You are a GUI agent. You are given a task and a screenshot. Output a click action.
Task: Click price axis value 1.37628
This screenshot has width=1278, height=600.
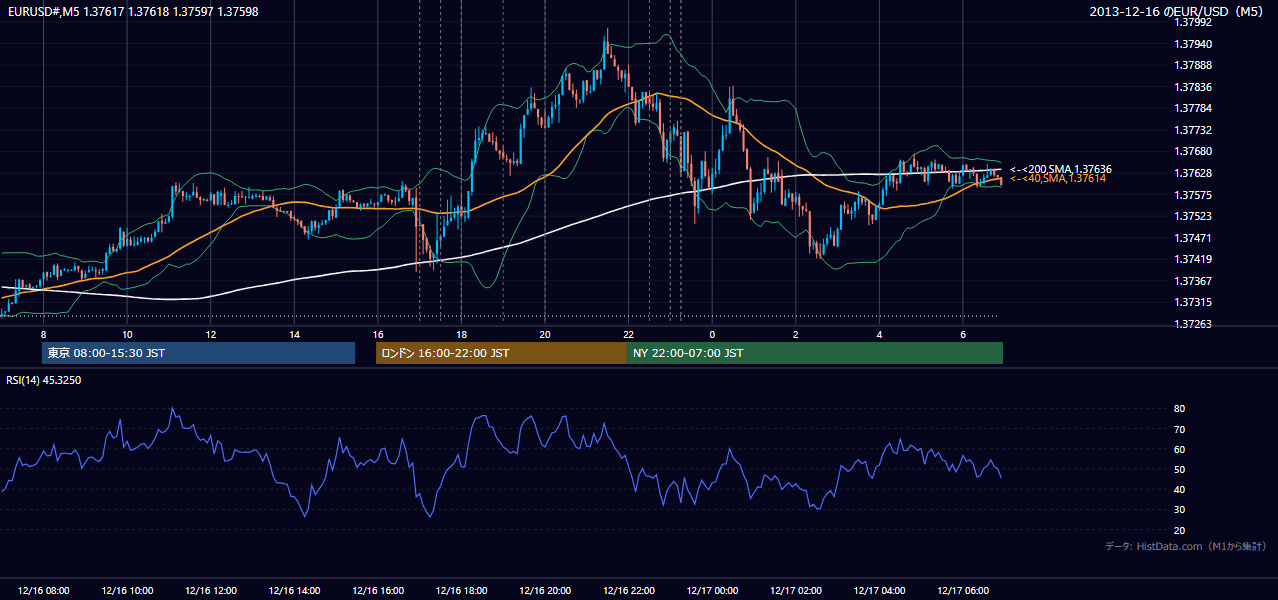coord(1194,173)
